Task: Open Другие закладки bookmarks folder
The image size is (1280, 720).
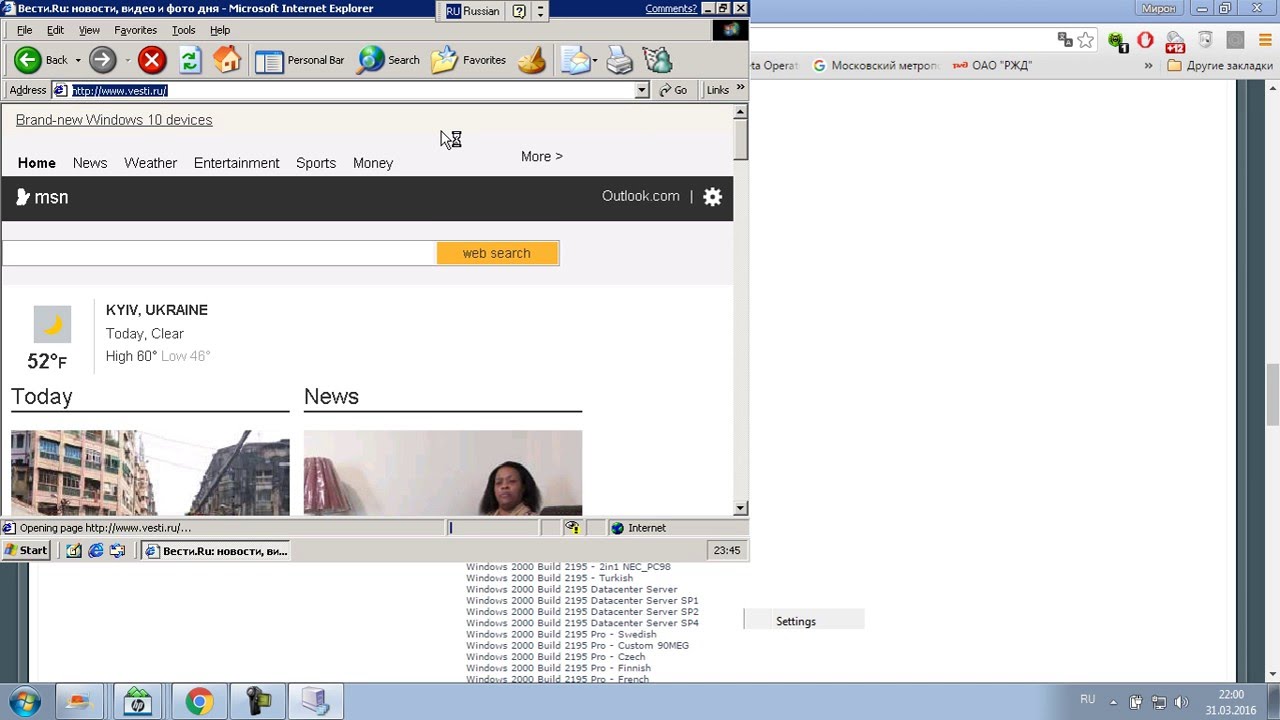Action: (x=1220, y=66)
